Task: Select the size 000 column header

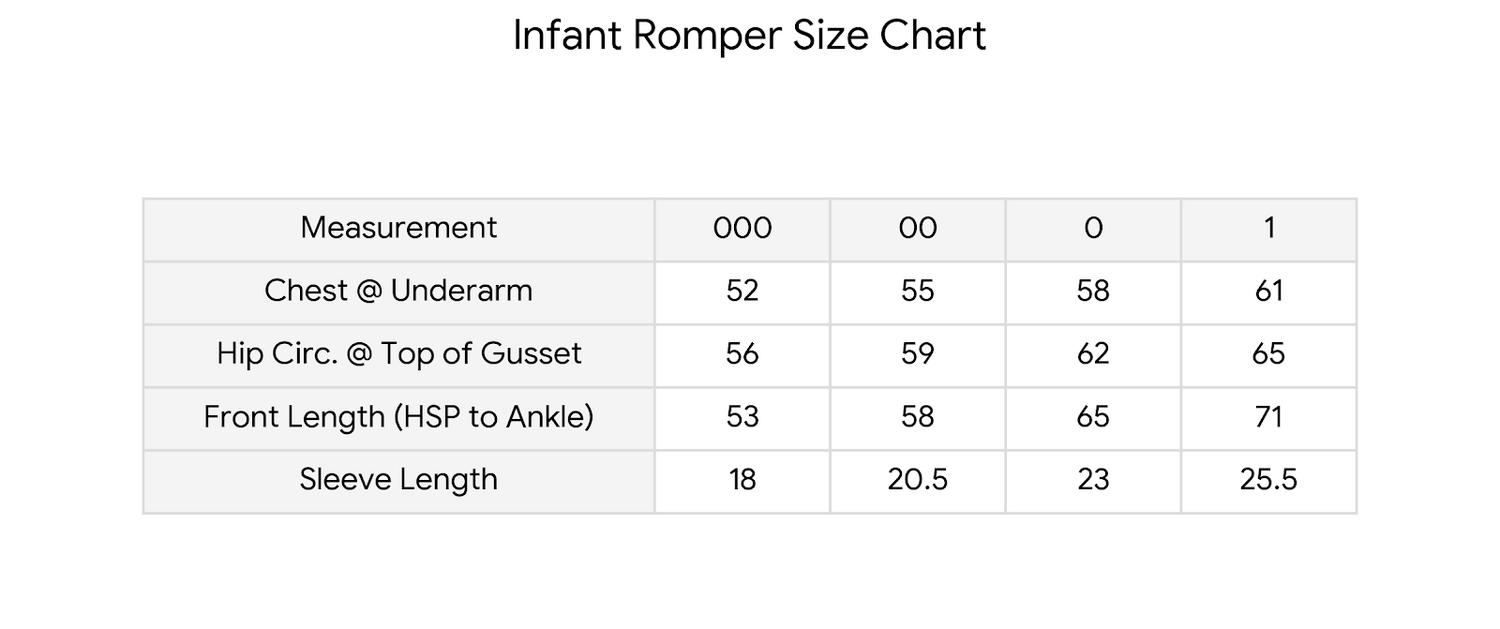Action: pos(742,228)
